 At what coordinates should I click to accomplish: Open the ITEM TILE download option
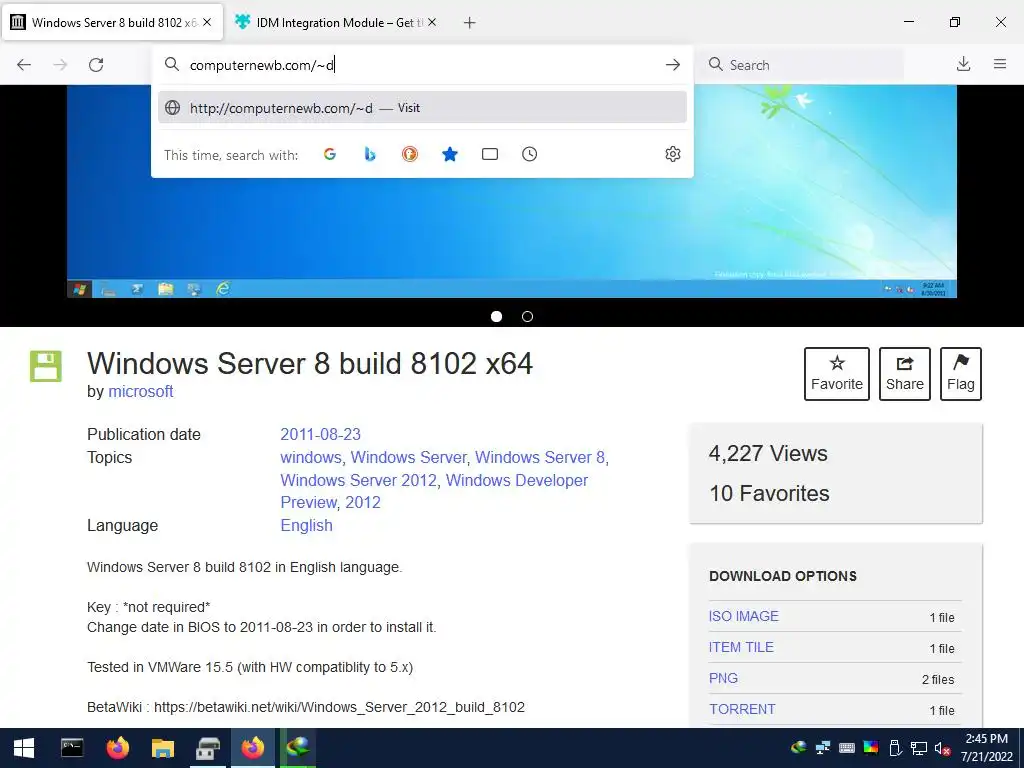741,647
